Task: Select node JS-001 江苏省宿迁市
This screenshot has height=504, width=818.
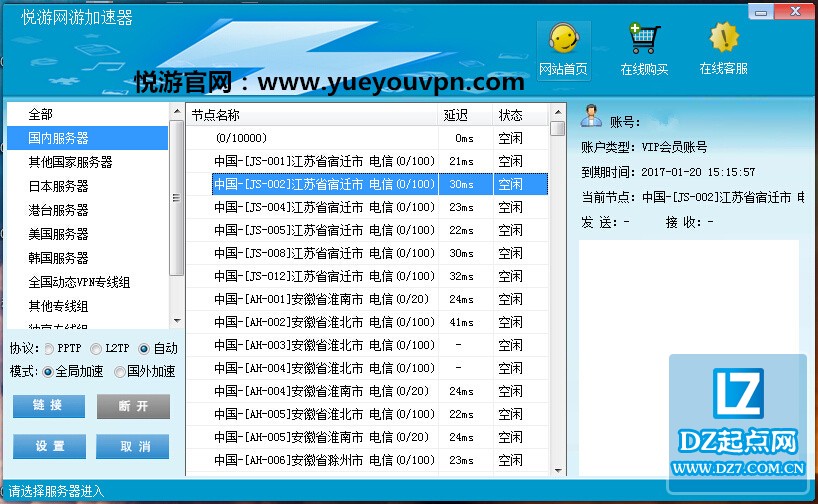Action: pos(367,161)
